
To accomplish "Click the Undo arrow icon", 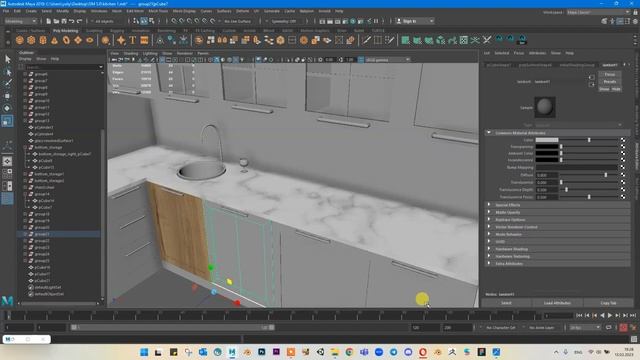I will pyautogui.click(x=72, y=21).
